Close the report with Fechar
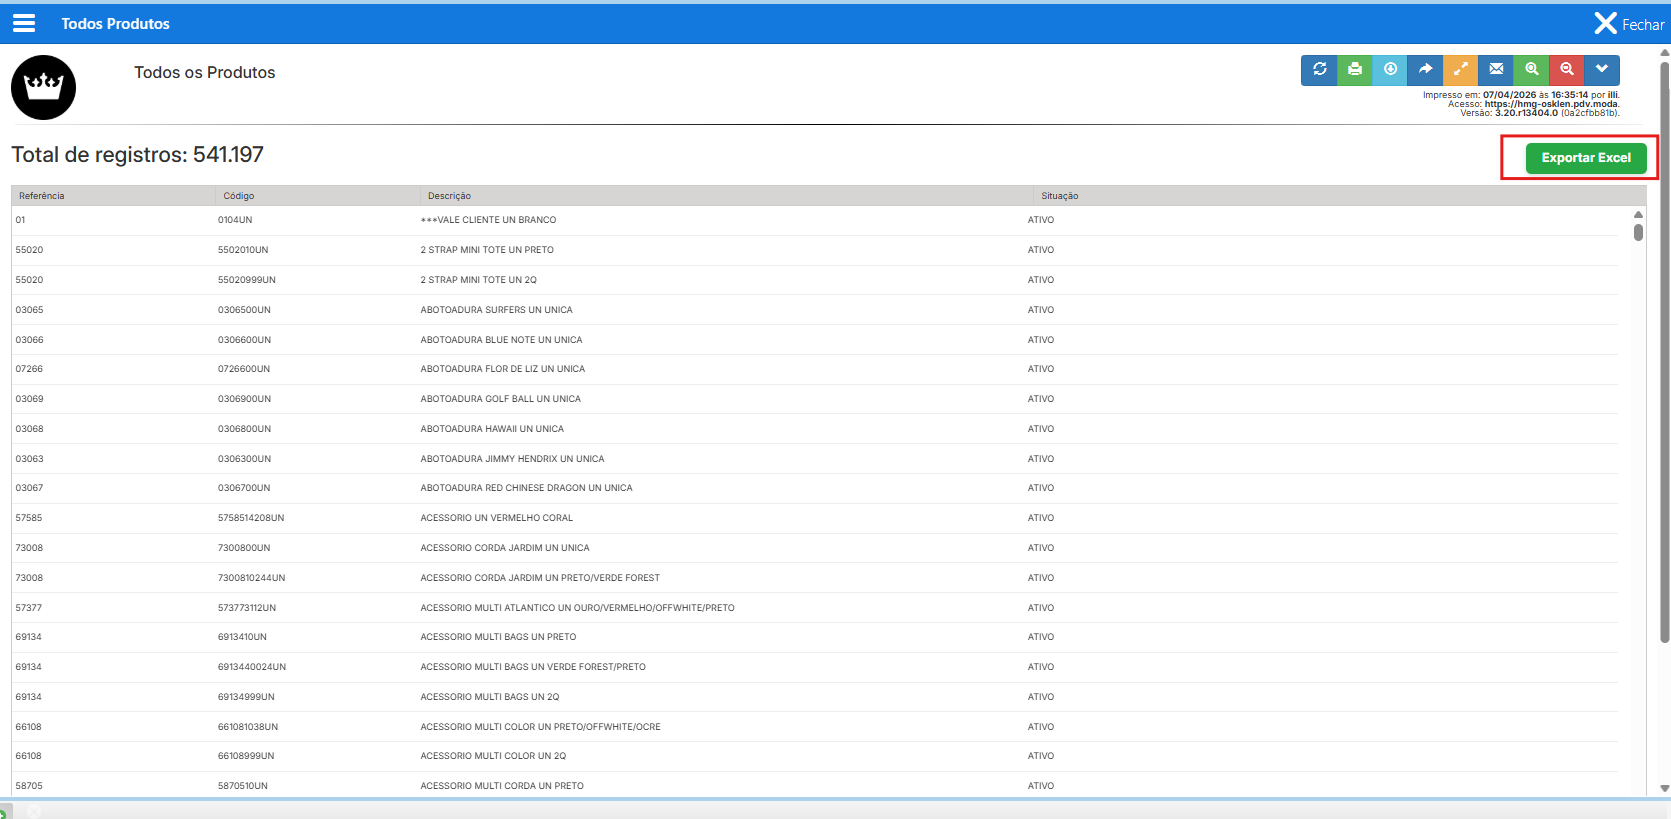 [1629, 24]
